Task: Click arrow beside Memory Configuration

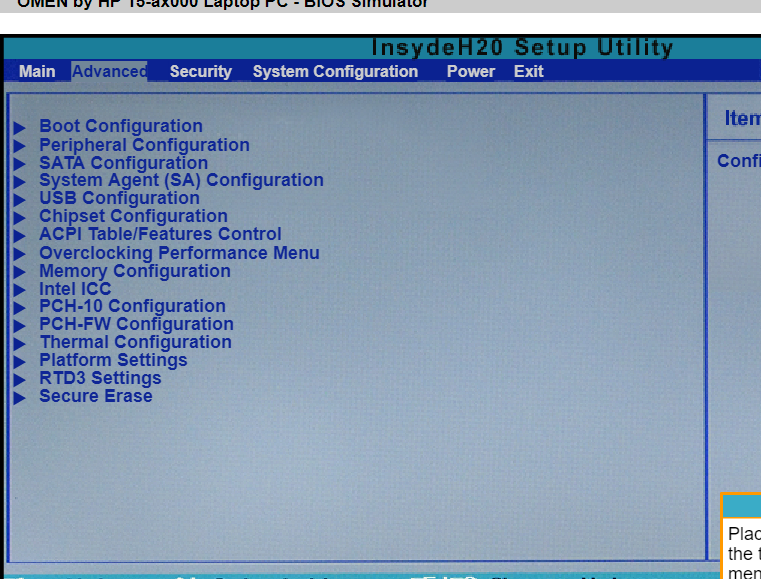Action: pos(19,272)
